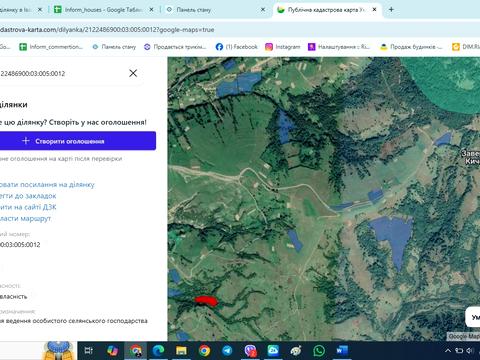
Task: Open Viber from taskbar
Action: (250, 350)
